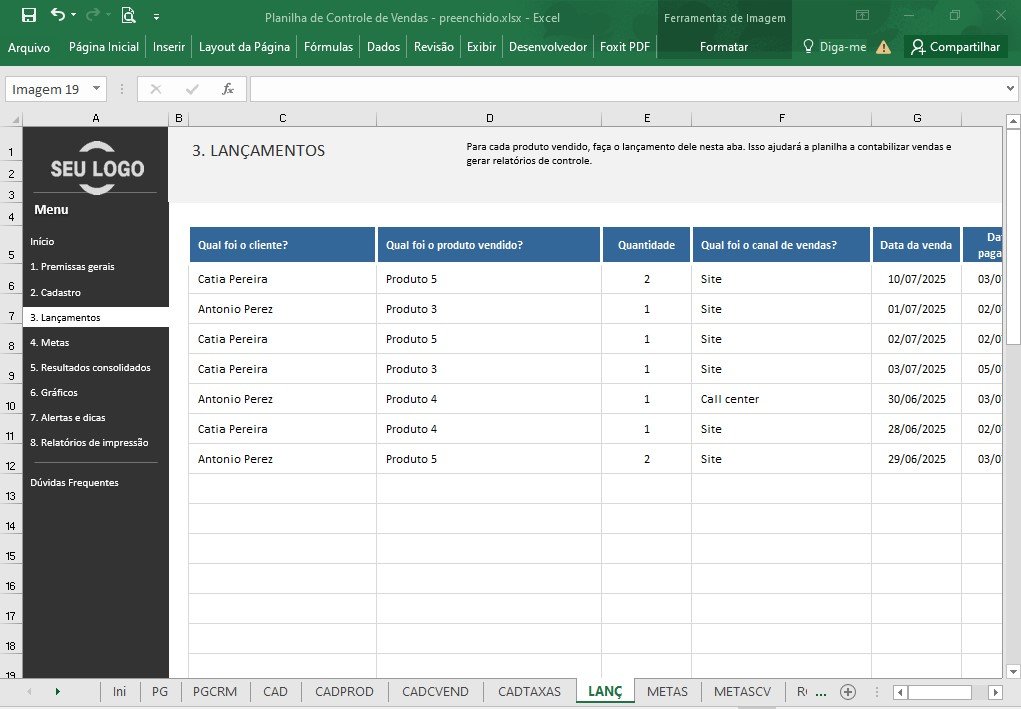Image resolution: width=1021 pixels, height=709 pixels.
Task: Switch to the METAS sheet tab
Action: [x=667, y=691]
